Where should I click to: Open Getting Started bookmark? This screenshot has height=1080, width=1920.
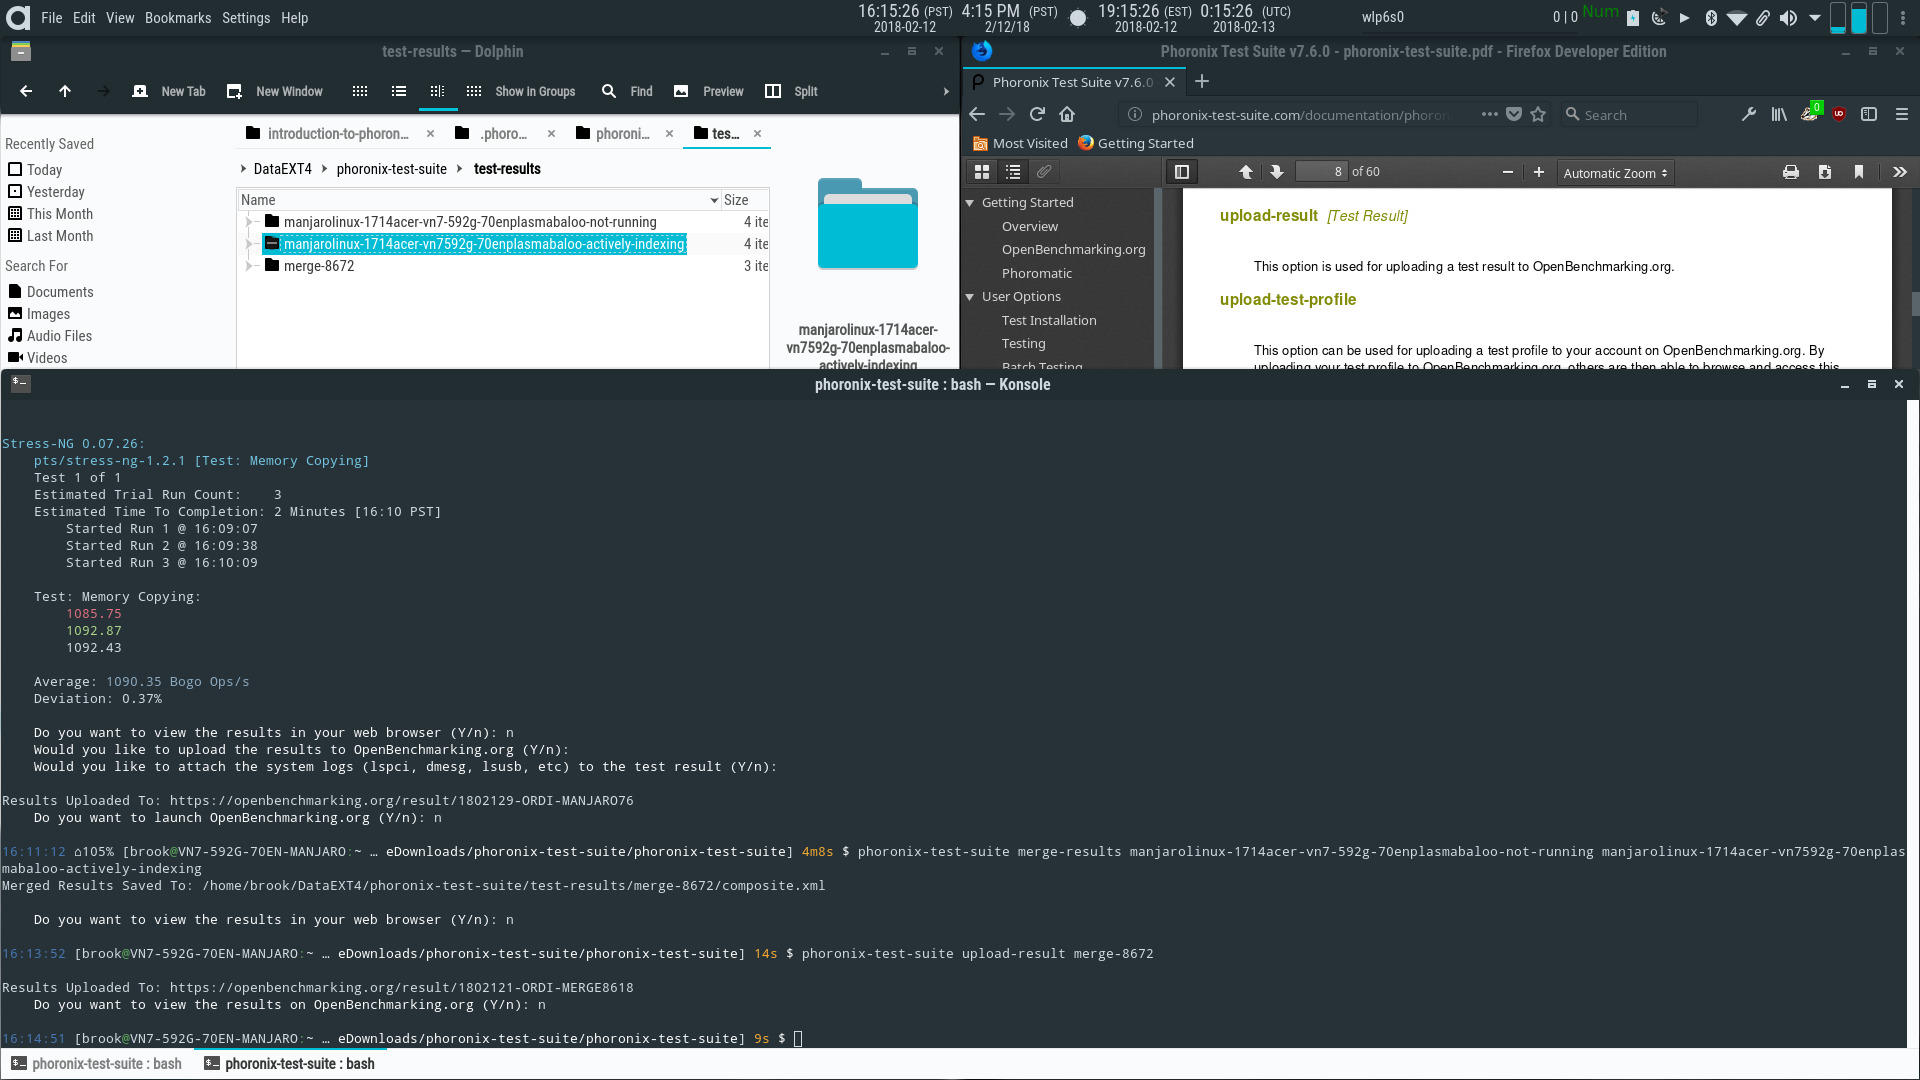click(1136, 143)
